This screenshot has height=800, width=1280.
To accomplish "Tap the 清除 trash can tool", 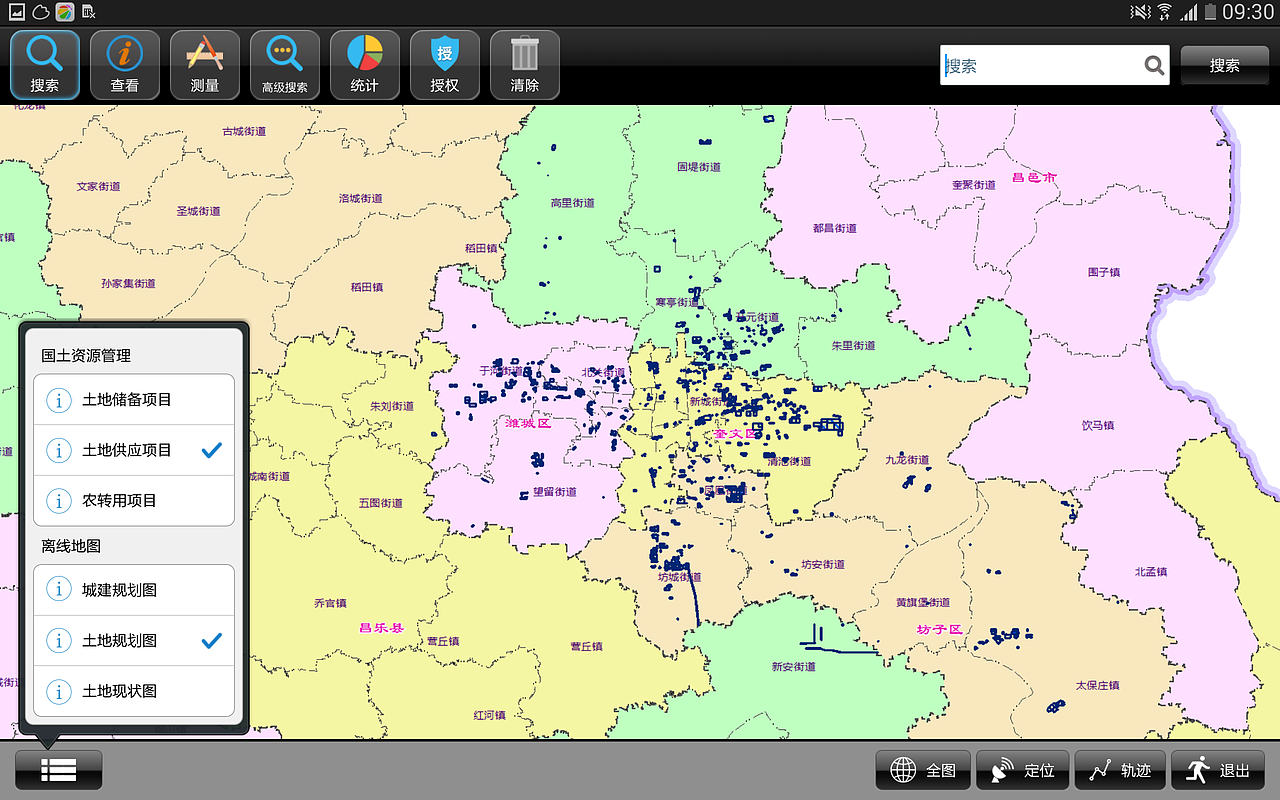I will 525,65.
